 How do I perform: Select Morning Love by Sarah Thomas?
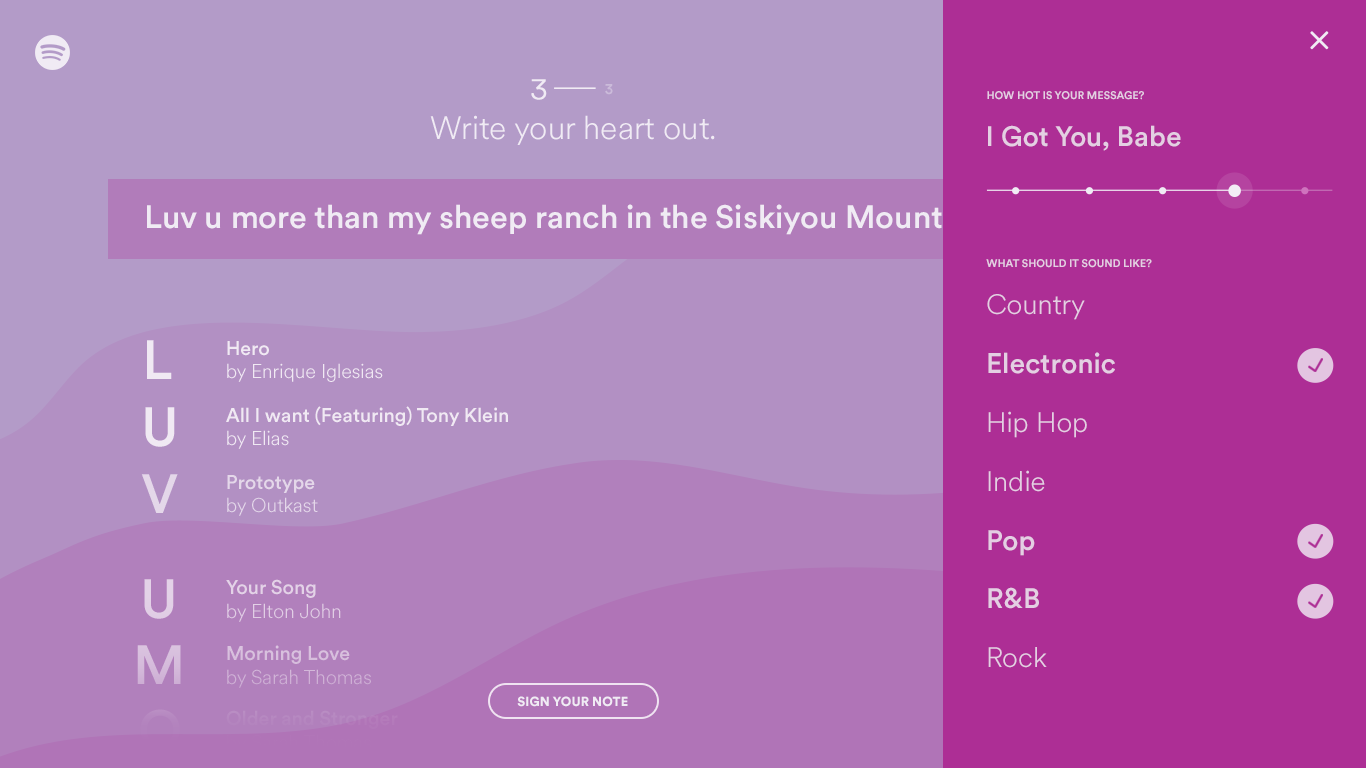point(298,665)
